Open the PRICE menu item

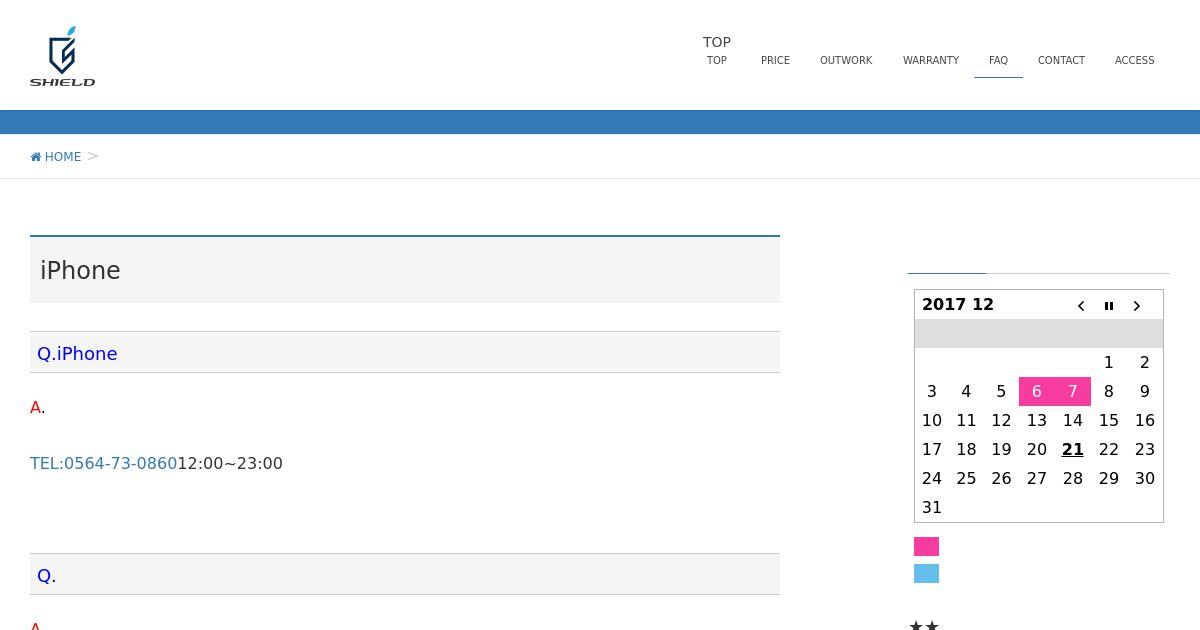pos(775,60)
